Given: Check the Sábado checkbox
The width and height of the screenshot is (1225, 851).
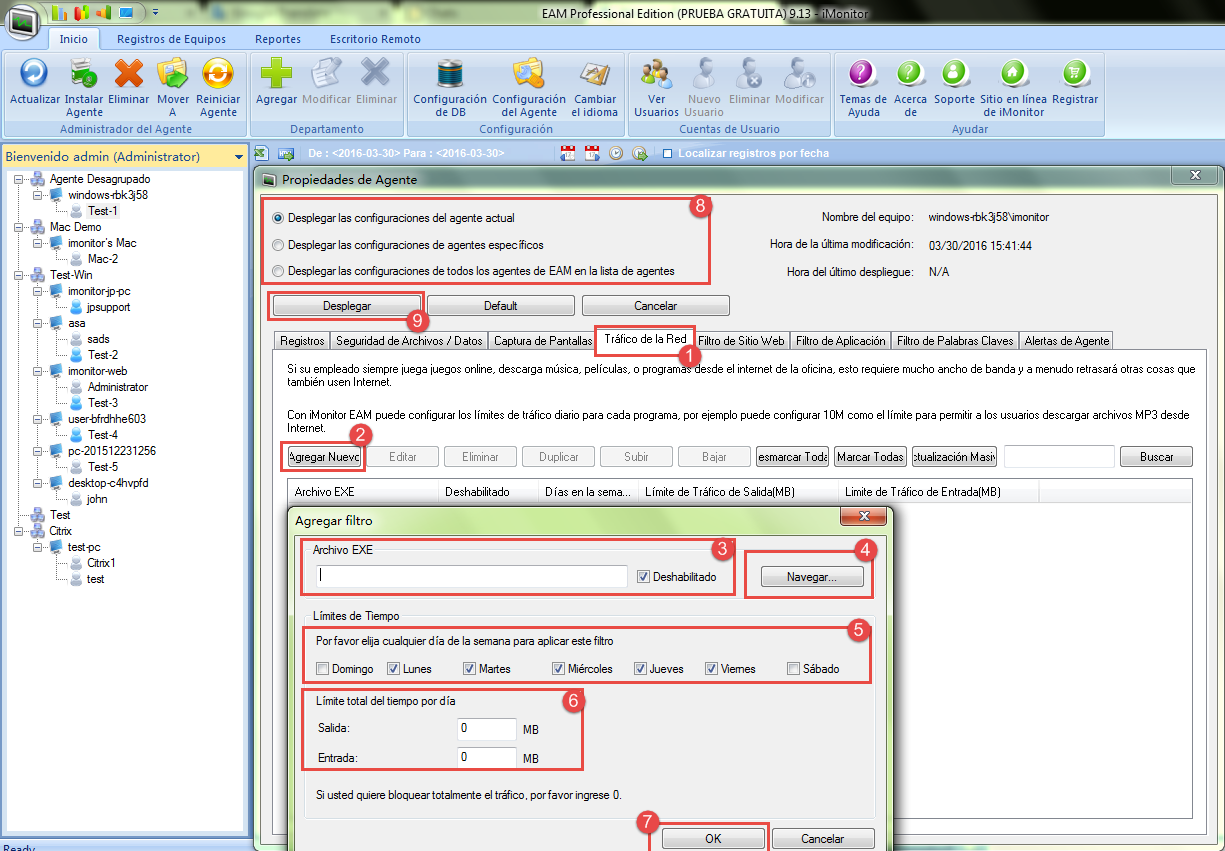Looking at the screenshot, I should point(793,669).
